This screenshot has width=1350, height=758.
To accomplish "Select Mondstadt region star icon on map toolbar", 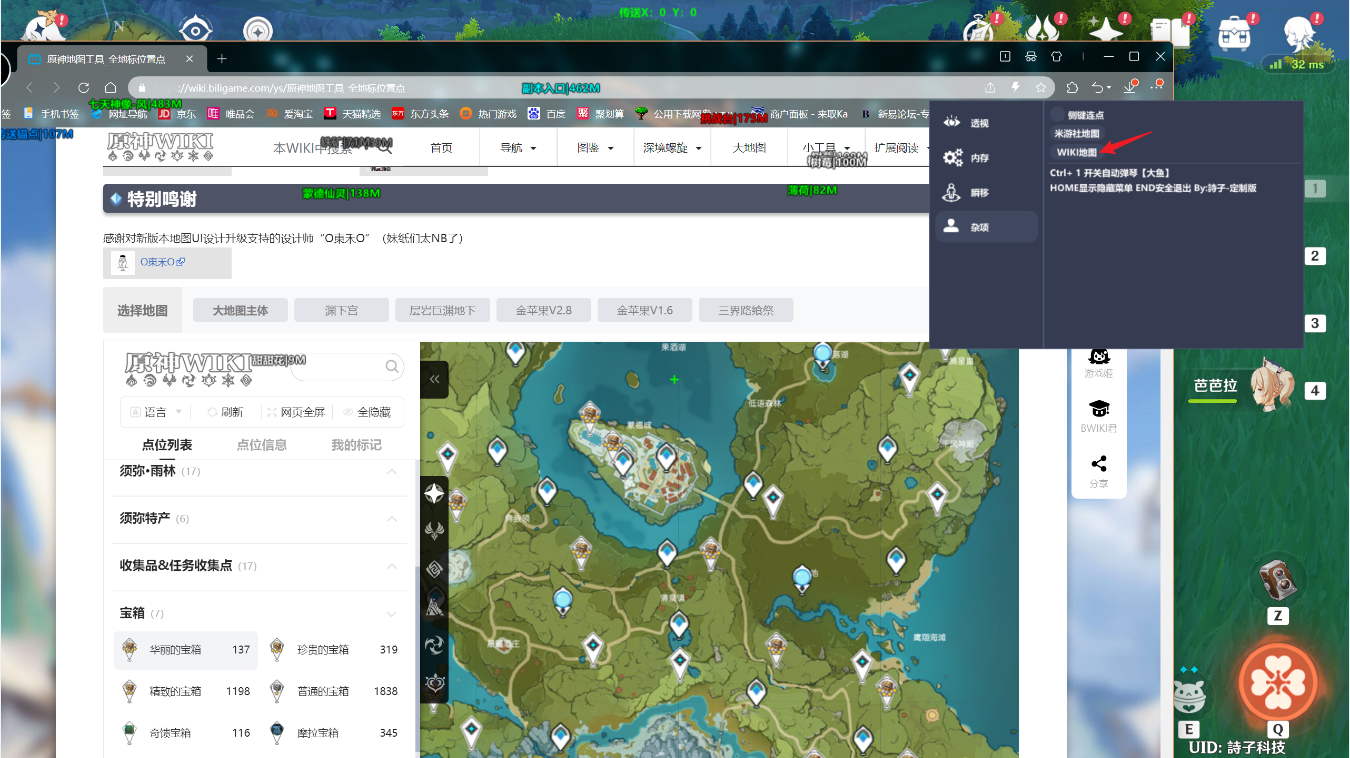I will tap(434, 492).
